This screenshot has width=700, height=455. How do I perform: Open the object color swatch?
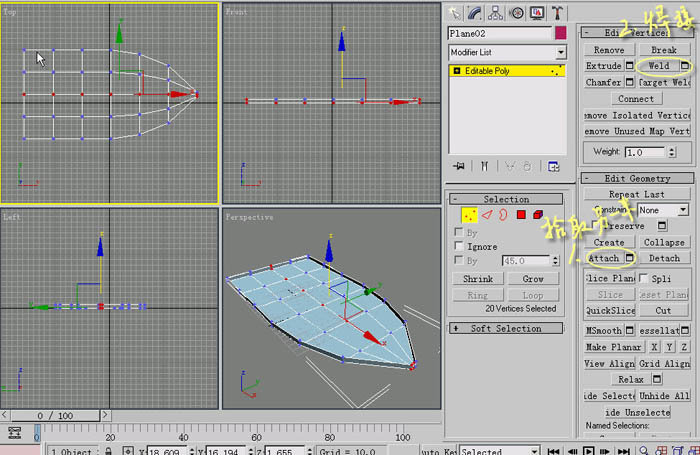click(x=560, y=33)
